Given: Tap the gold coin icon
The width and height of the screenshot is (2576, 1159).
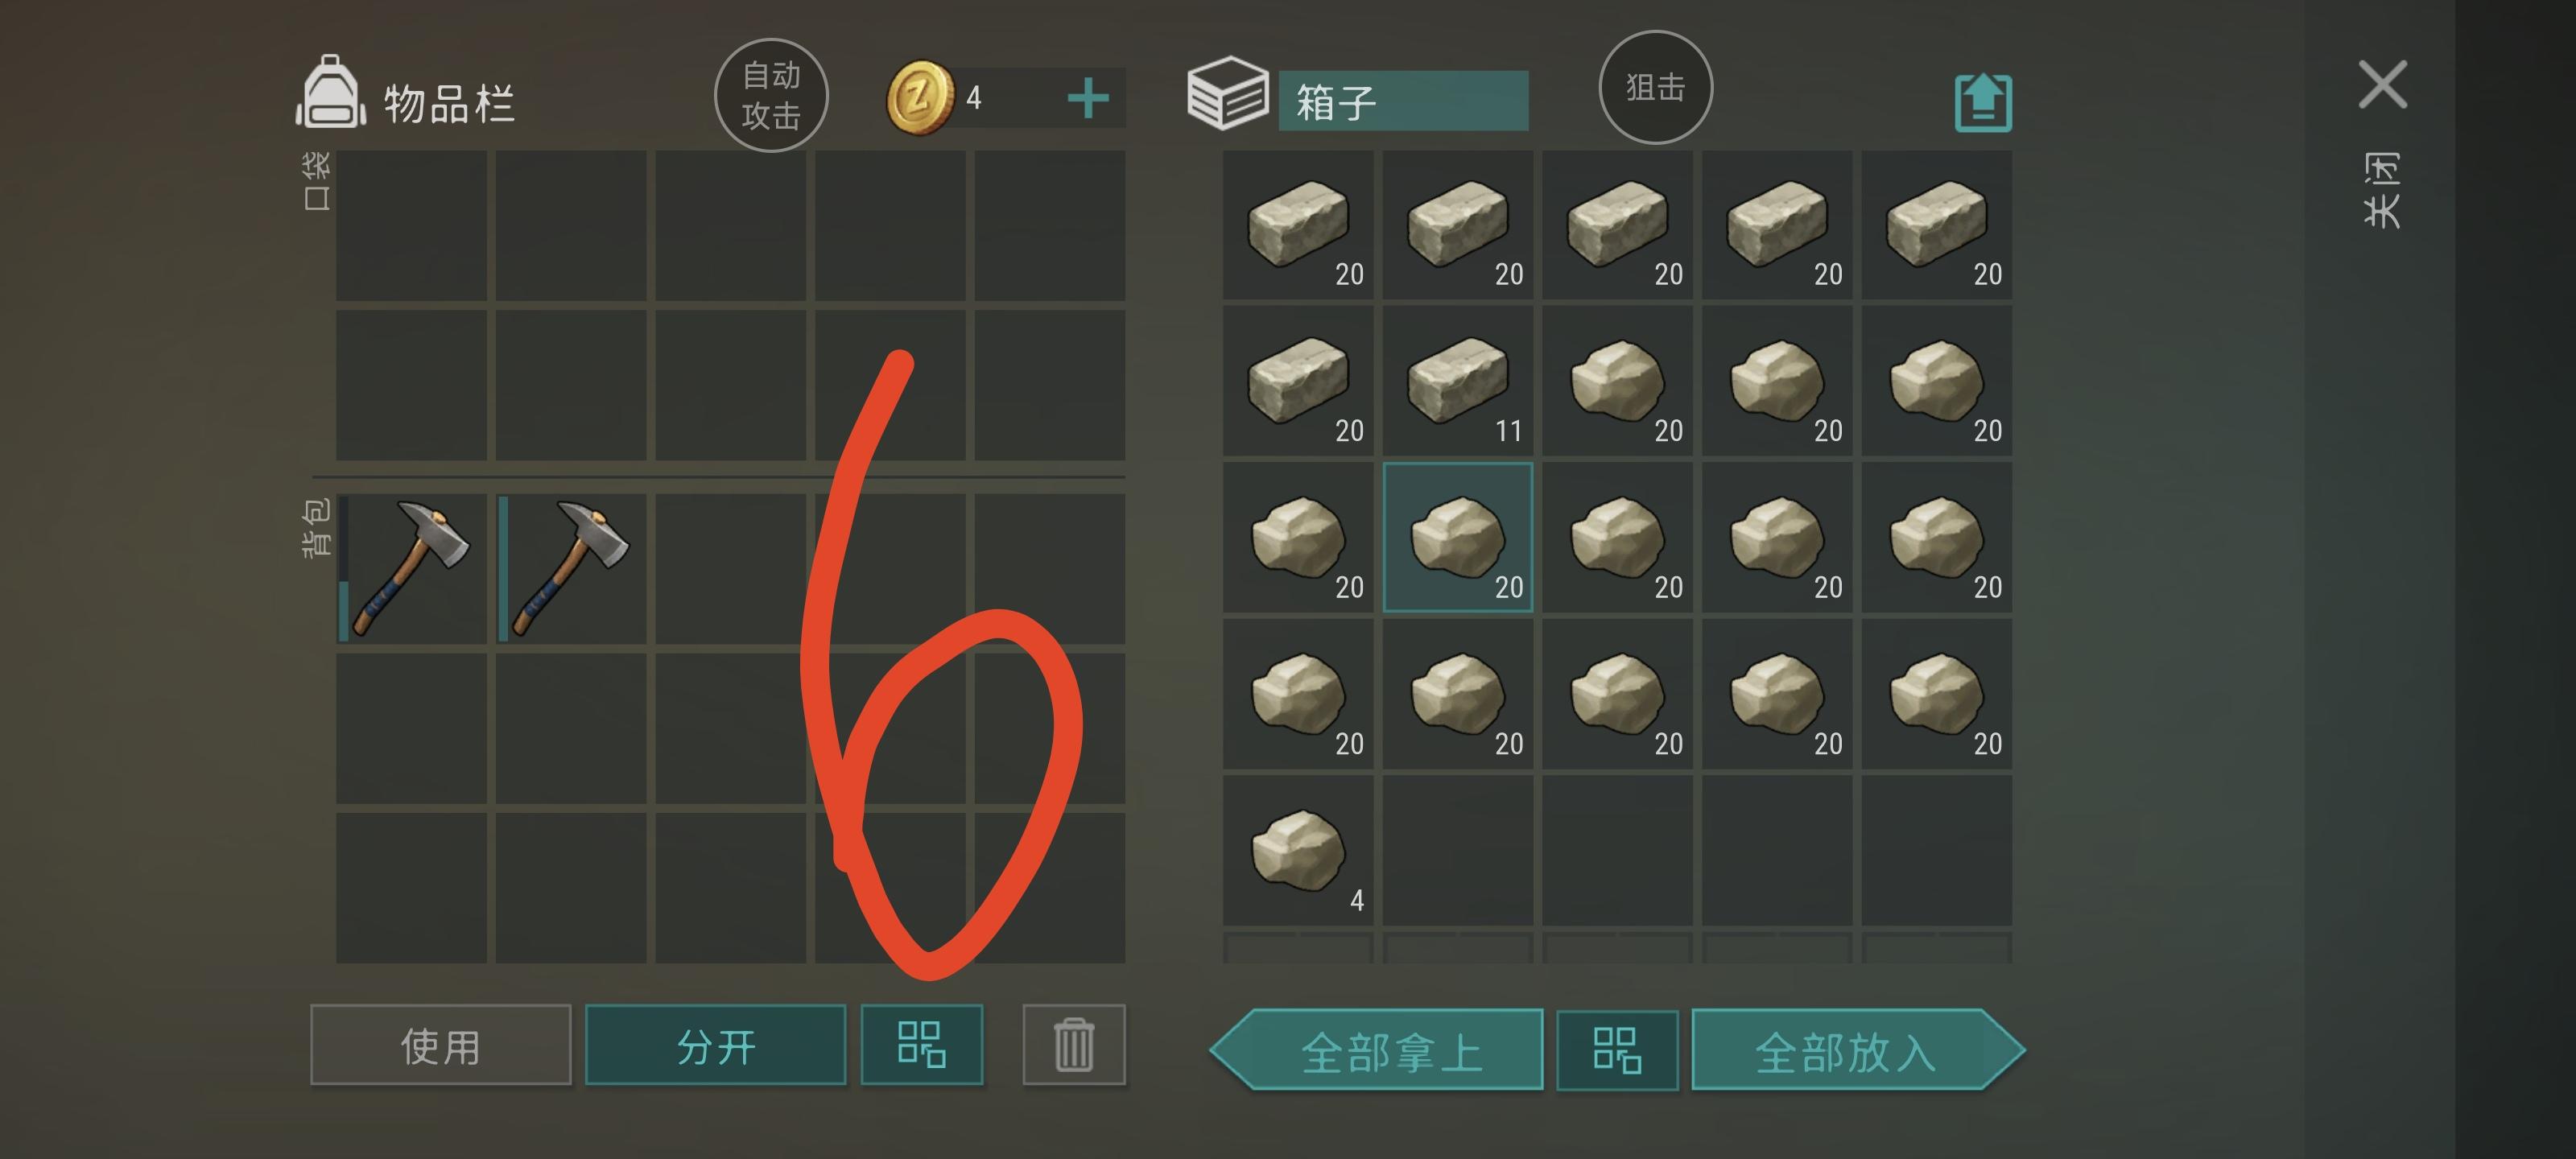Looking at the screenshot, I should (920, 98).
